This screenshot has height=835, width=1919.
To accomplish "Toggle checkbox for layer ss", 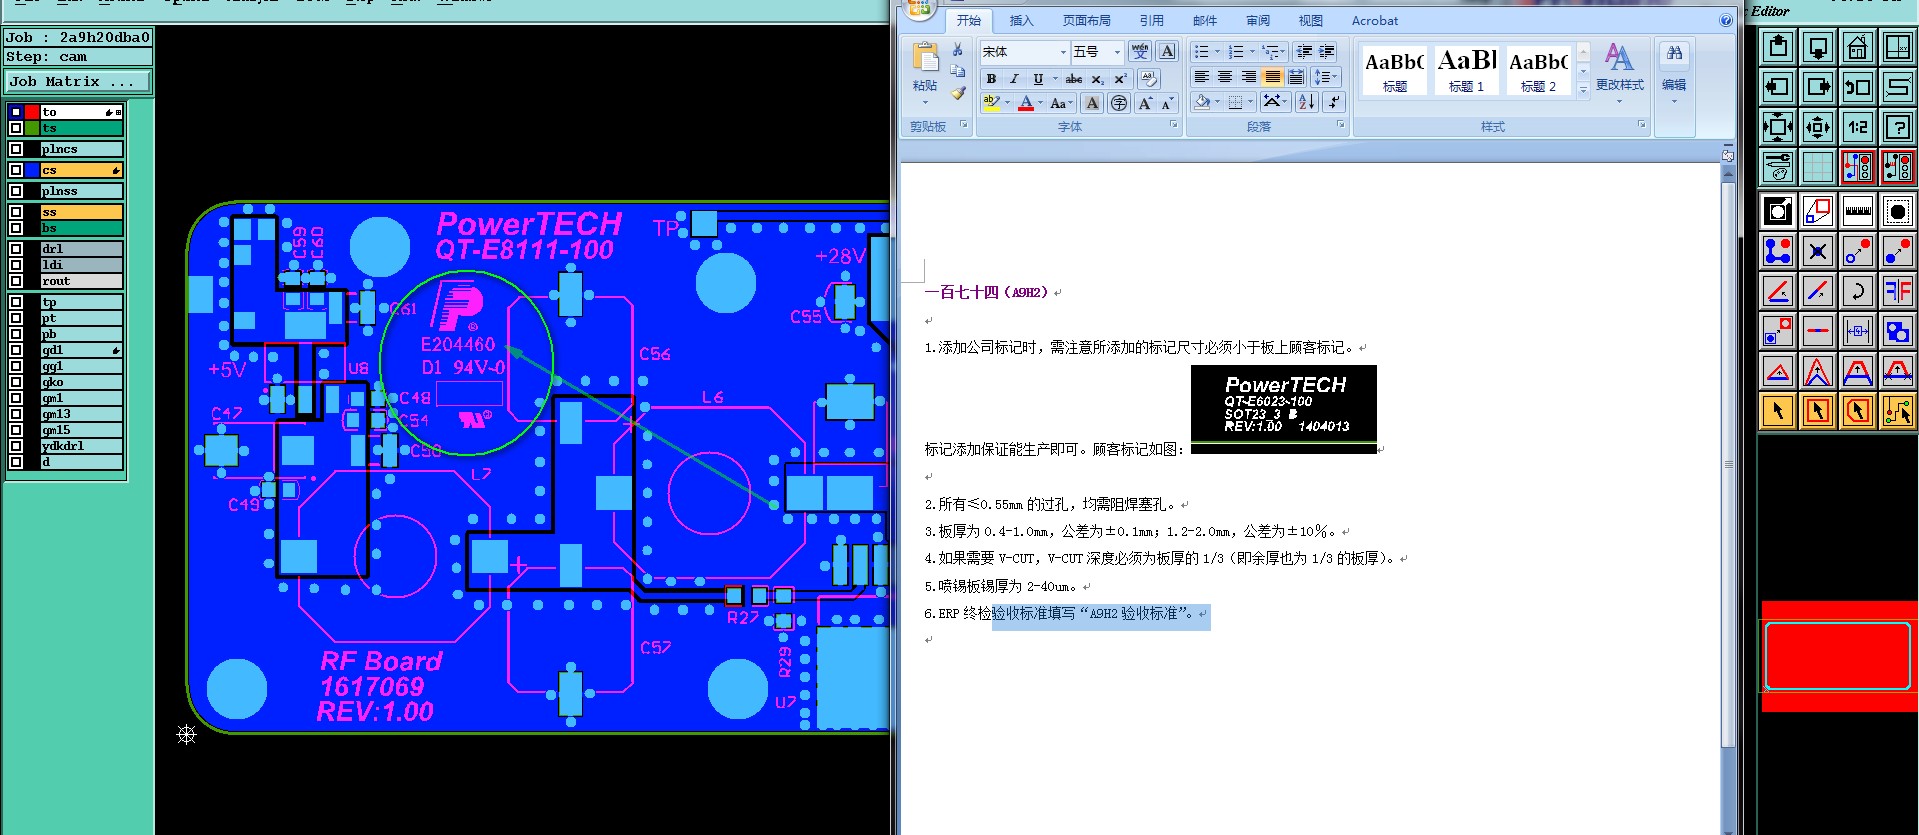I will [x=16, y=212].
